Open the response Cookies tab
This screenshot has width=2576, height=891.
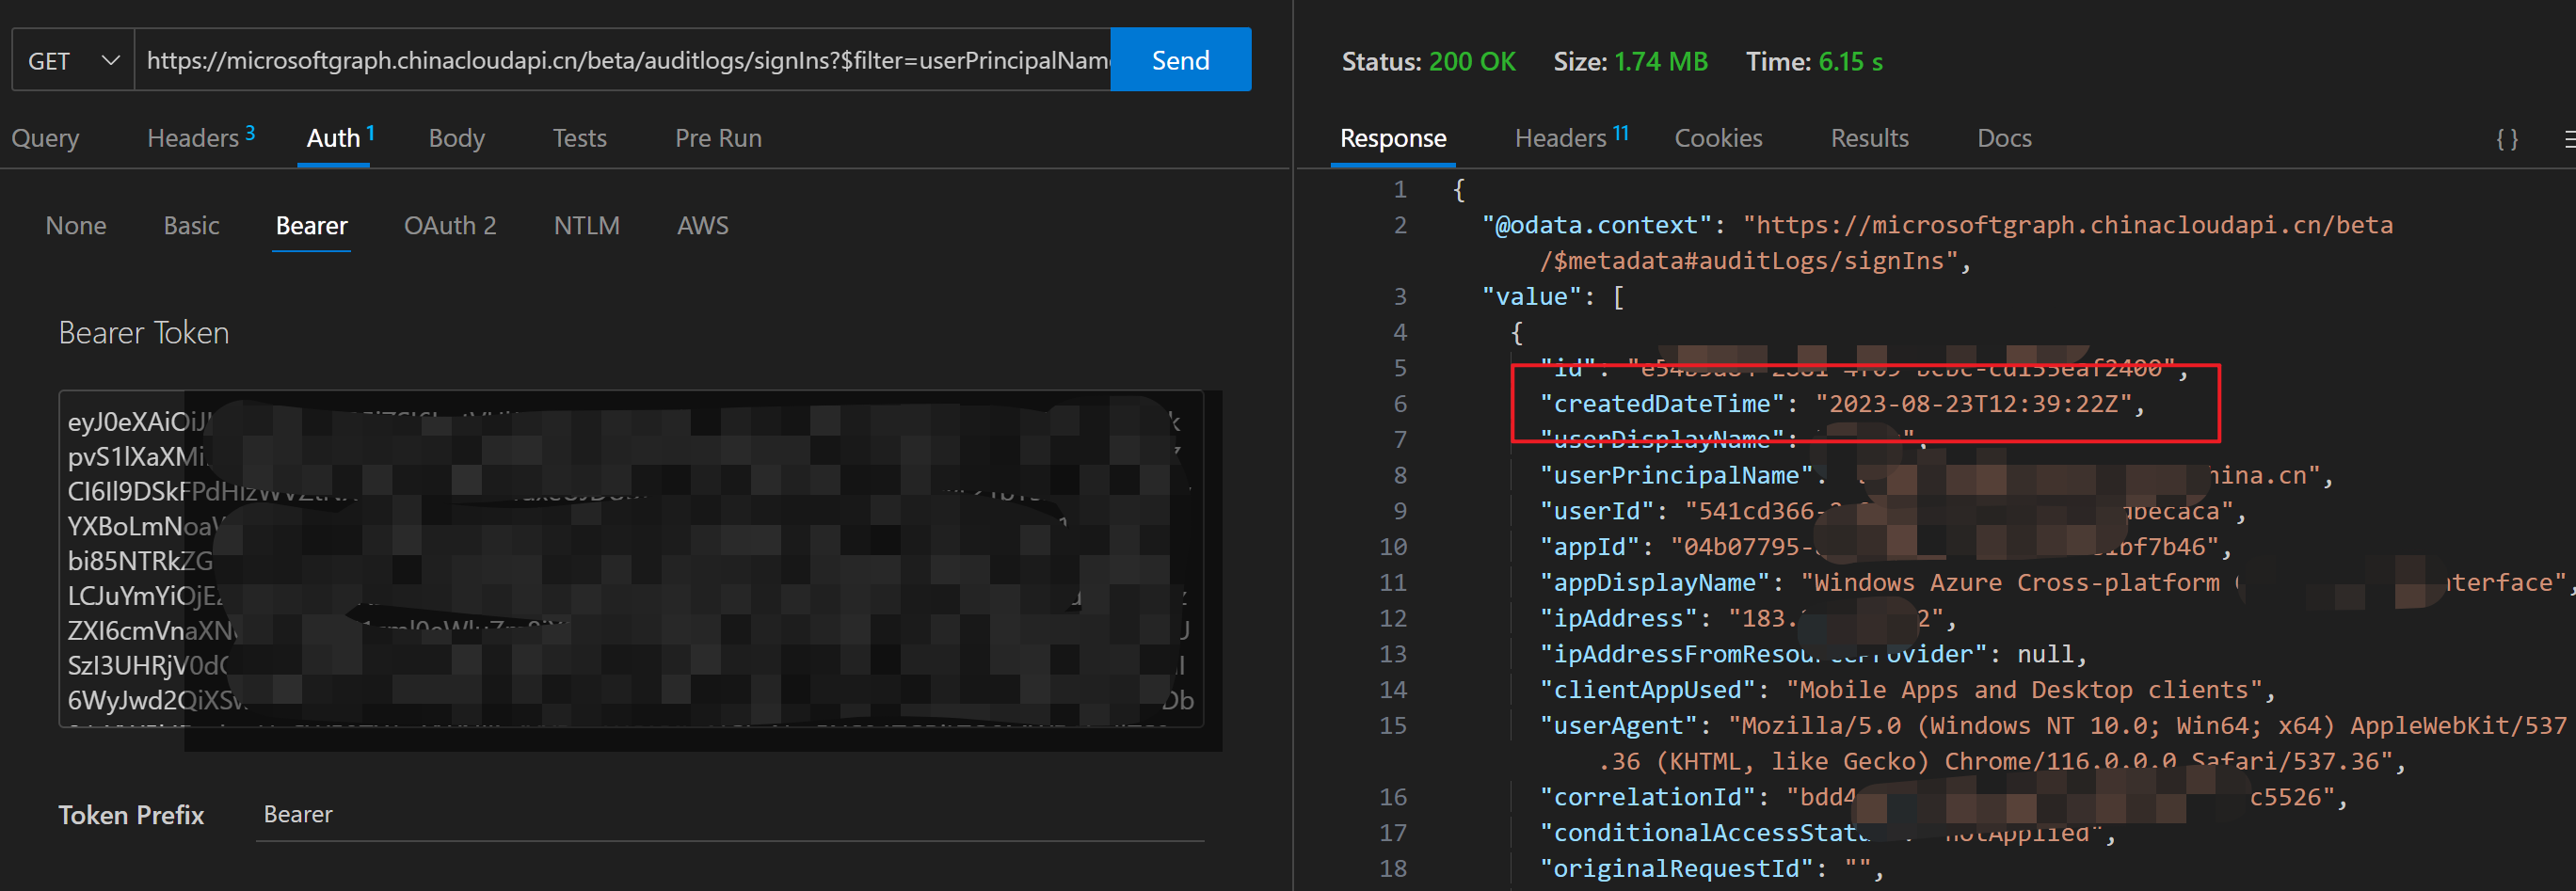1718,138
